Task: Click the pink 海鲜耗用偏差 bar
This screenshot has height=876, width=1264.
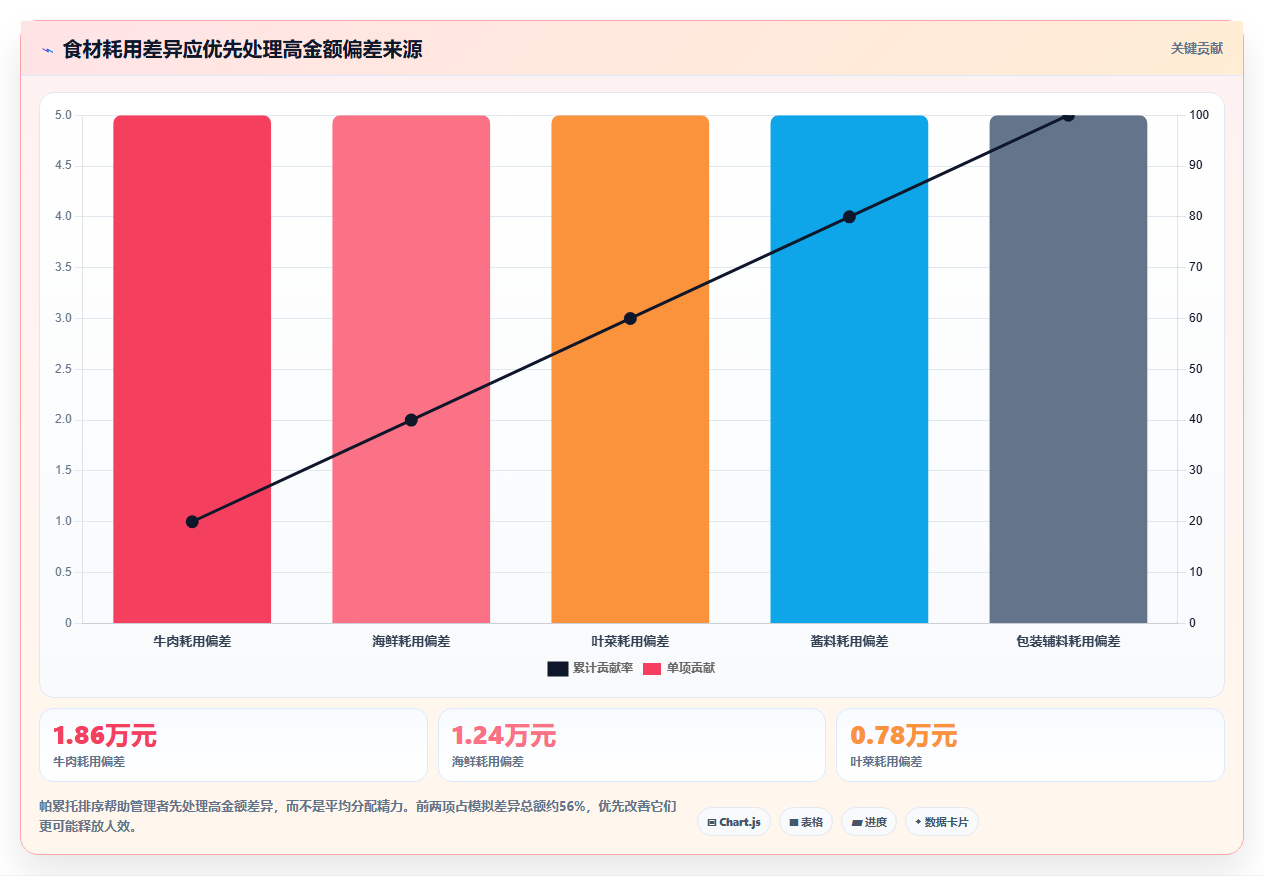Action: pyautogui.click(x=411, y=369)
